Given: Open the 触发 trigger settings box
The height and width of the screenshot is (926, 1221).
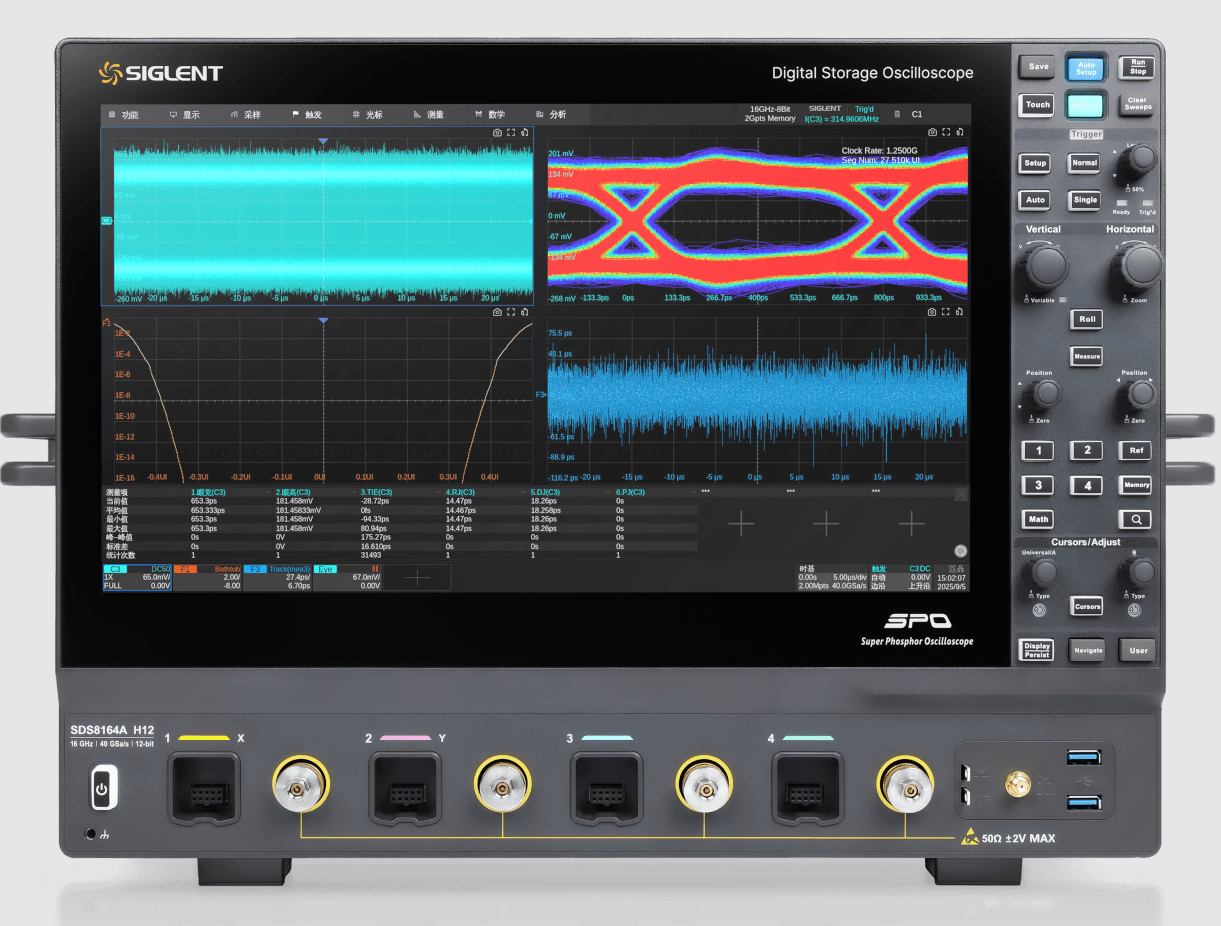Looking at the screenshot, I should [901, 578].
